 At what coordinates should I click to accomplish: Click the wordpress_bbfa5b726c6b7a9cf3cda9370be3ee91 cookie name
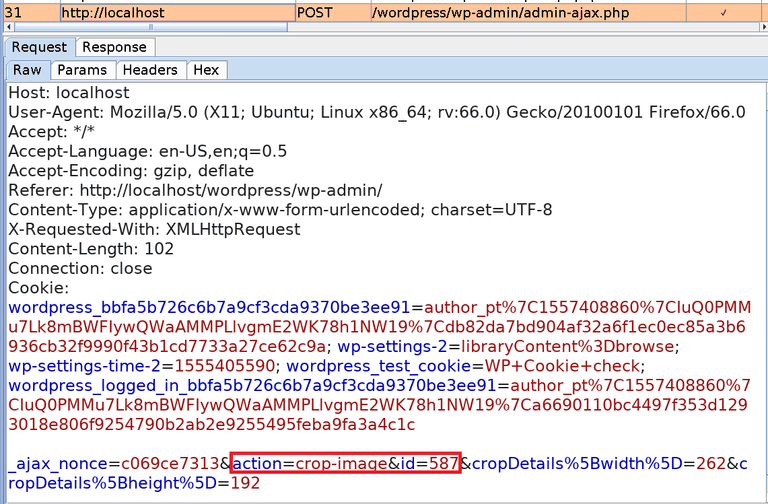click(x=209, y=308)
